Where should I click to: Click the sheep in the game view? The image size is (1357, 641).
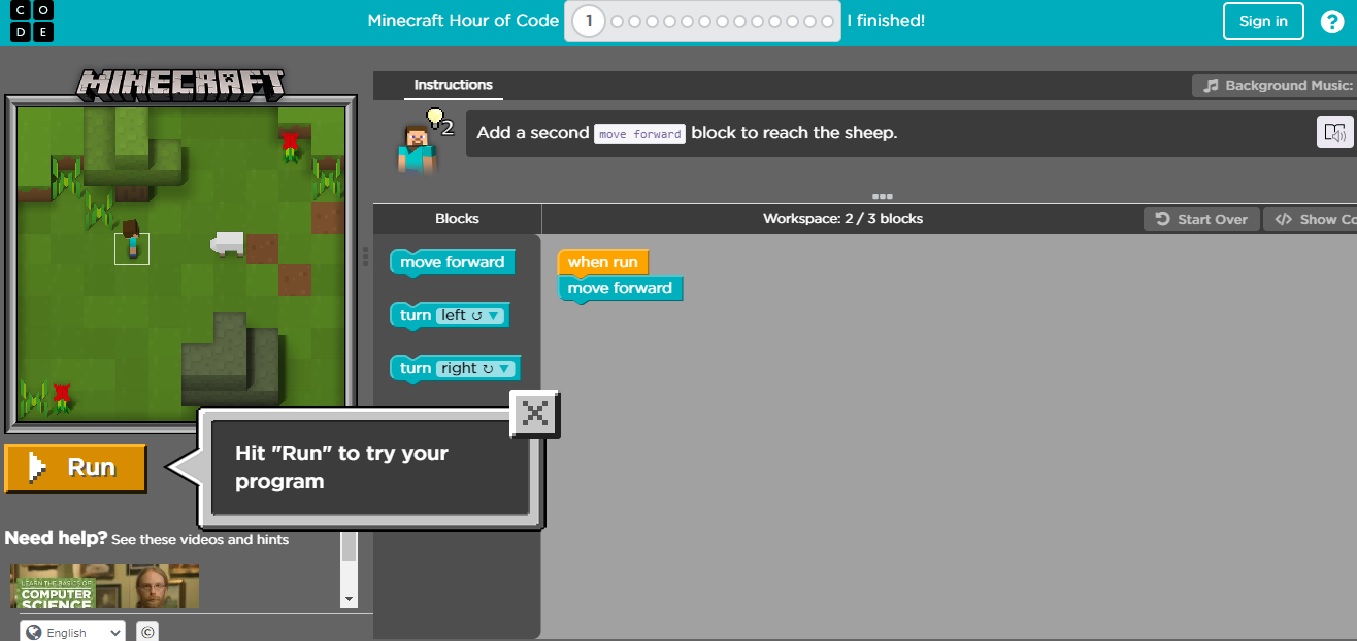[x=227, y=243]
